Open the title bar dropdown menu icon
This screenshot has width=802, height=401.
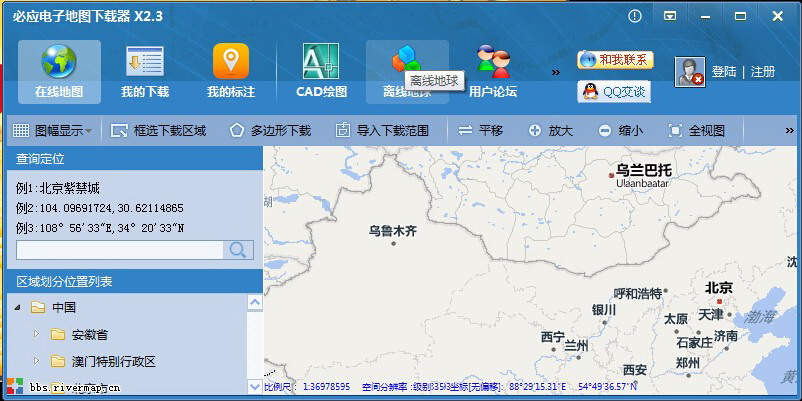(x=670, y=16)
